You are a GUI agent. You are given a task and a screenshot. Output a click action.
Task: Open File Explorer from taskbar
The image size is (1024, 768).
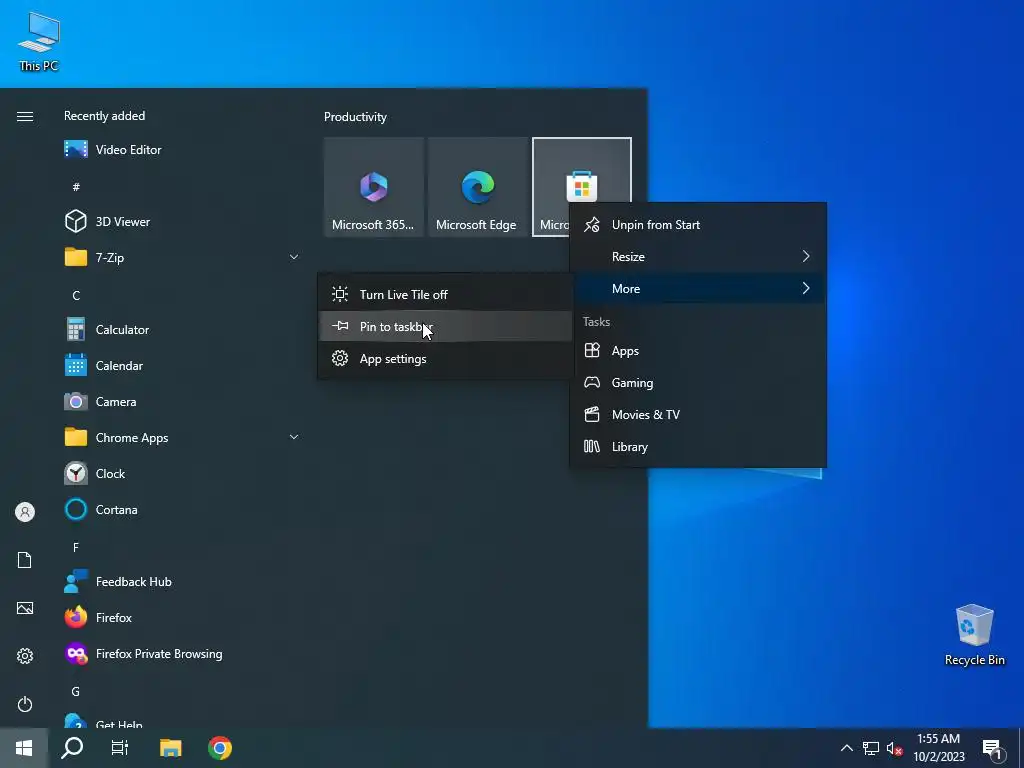tap(170, 748)
